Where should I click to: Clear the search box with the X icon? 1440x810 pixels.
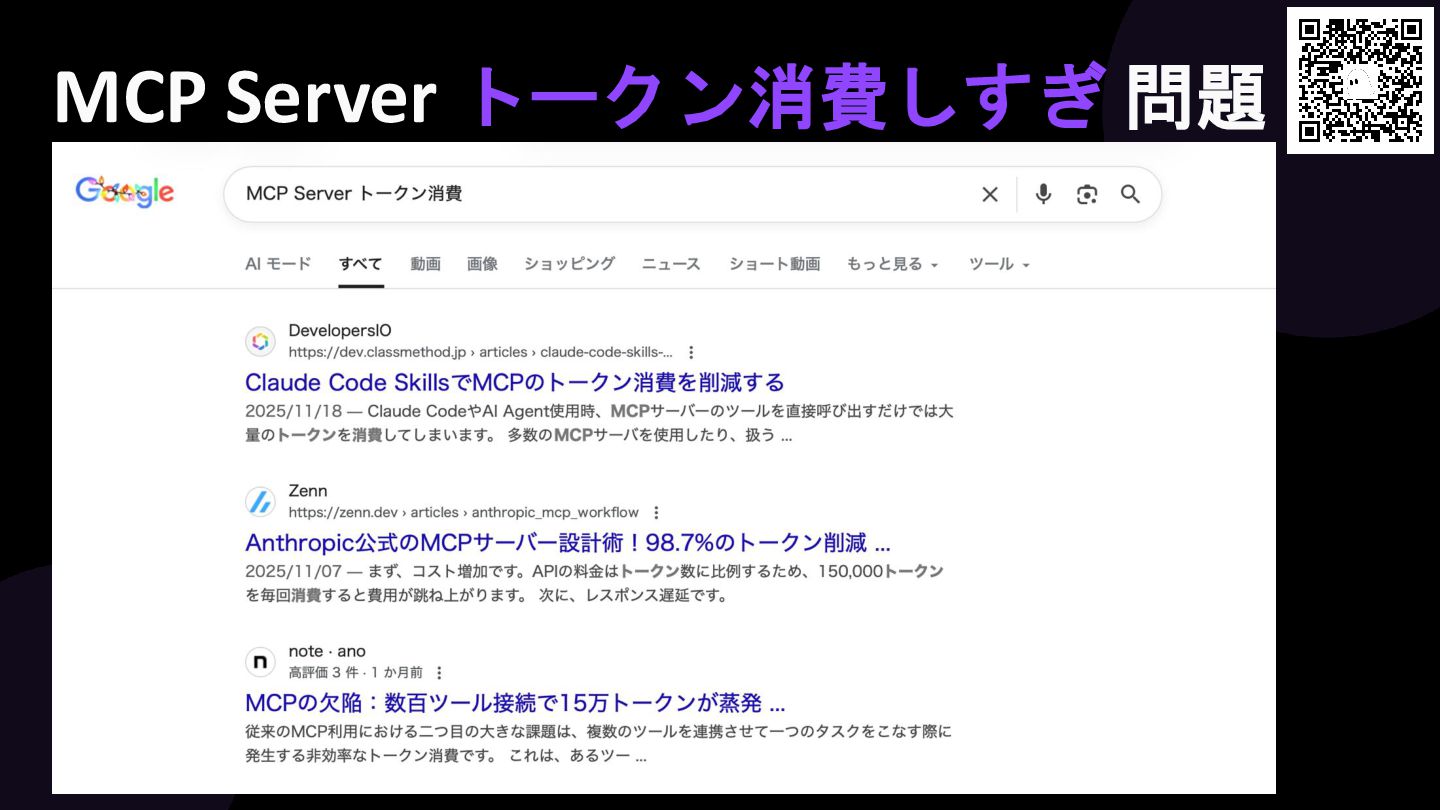tap(990, 194)
